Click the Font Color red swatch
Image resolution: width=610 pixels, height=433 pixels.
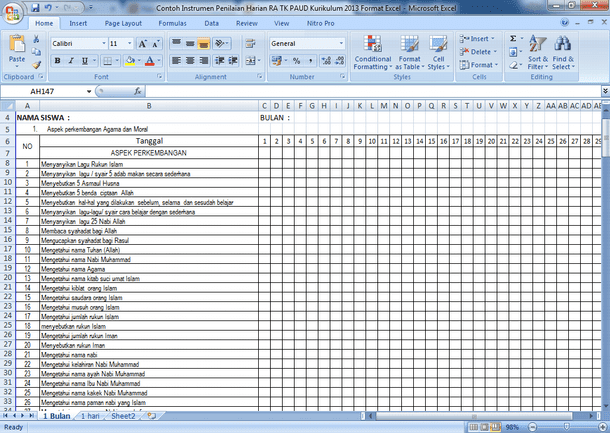click(150, 61)
